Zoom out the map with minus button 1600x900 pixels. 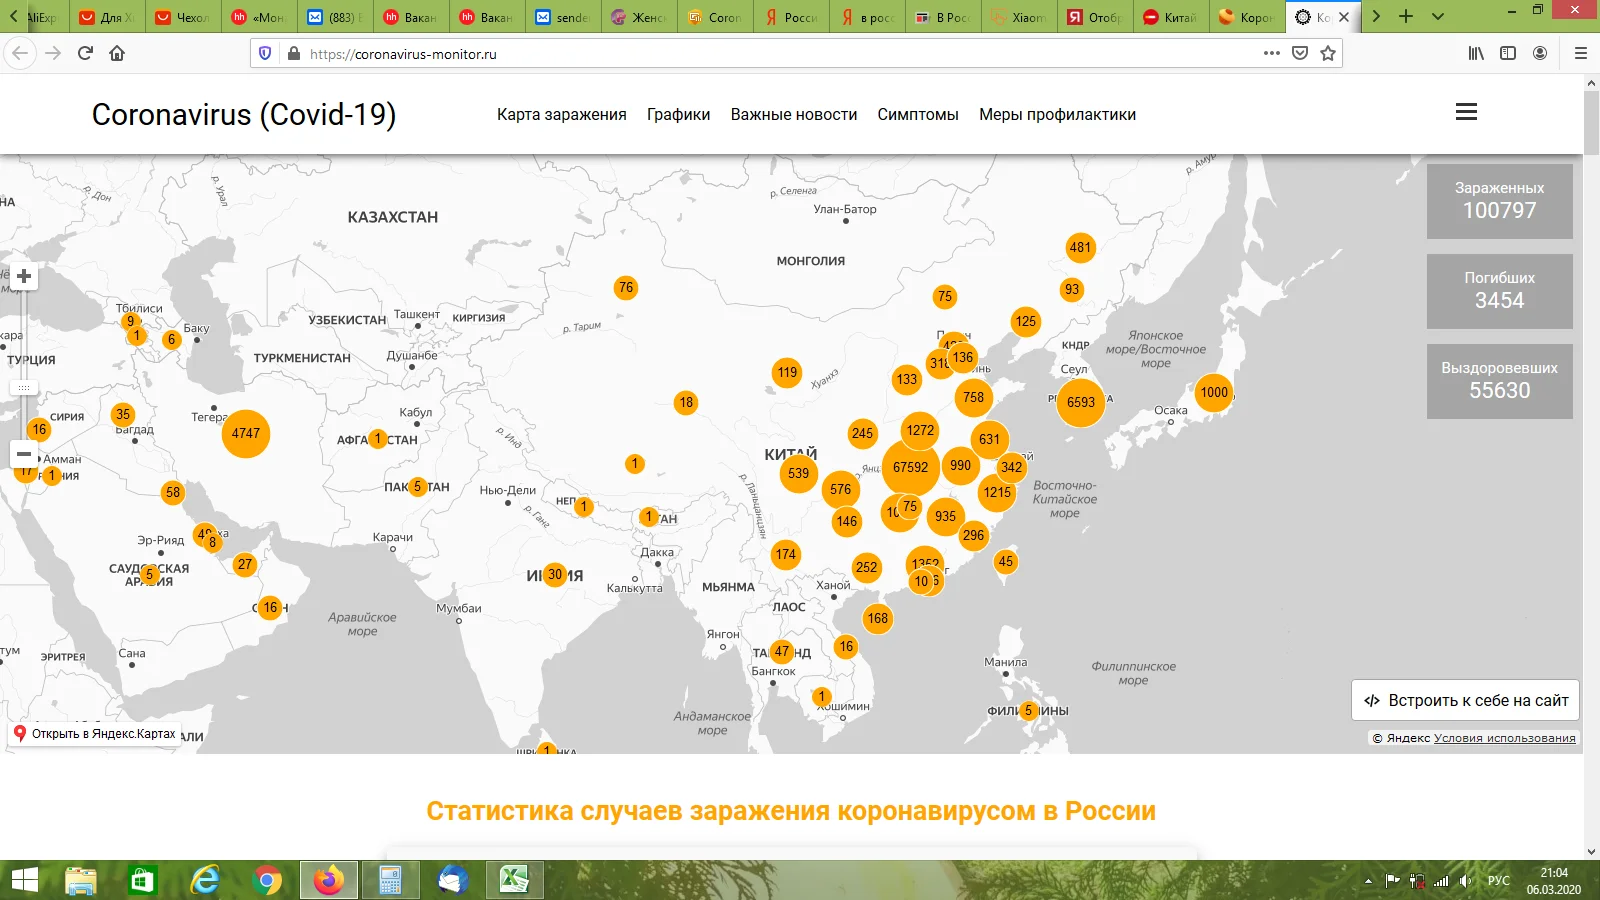24,454
